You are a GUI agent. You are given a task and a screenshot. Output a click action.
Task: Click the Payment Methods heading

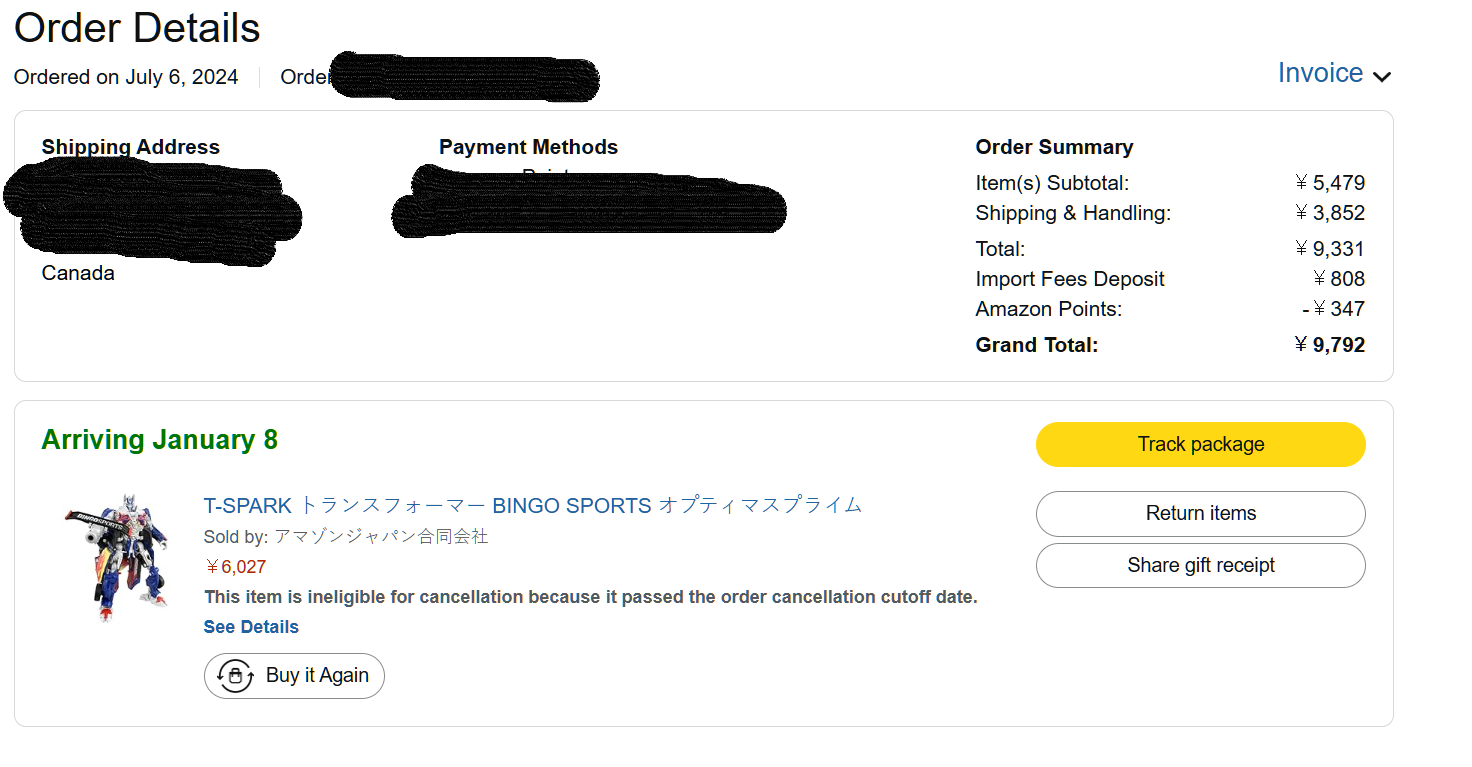pyautogui.click(x=528, y=147)
